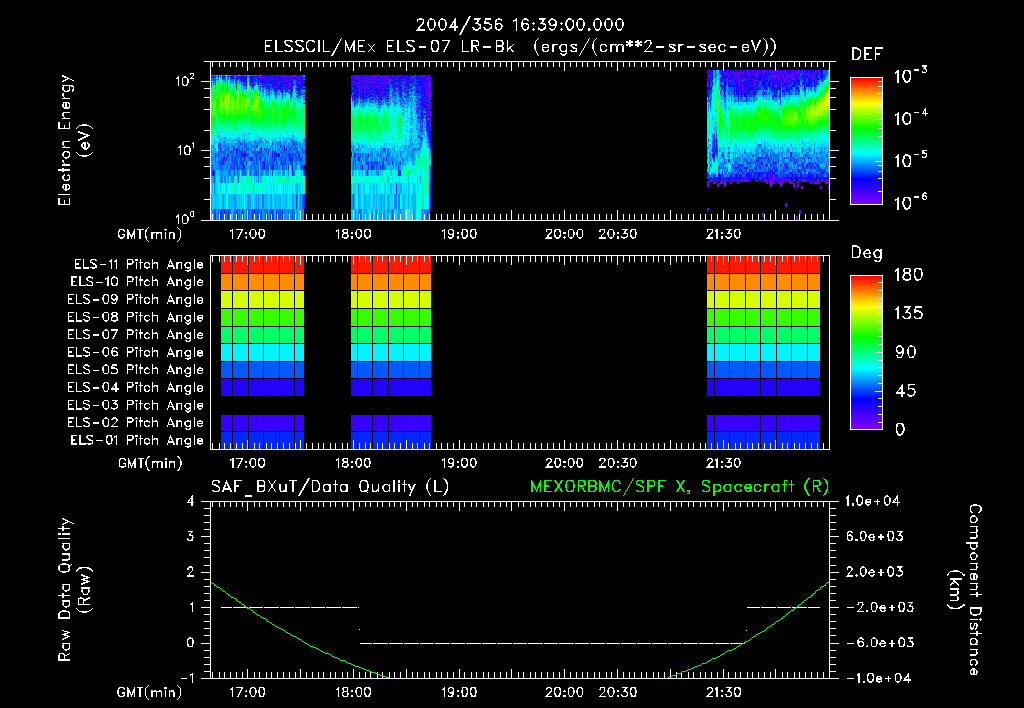Click the plot timestamp title 2004/356 16:39:00.000
Viewport: 1024px width, 708px height.
[x=520, y=25]
